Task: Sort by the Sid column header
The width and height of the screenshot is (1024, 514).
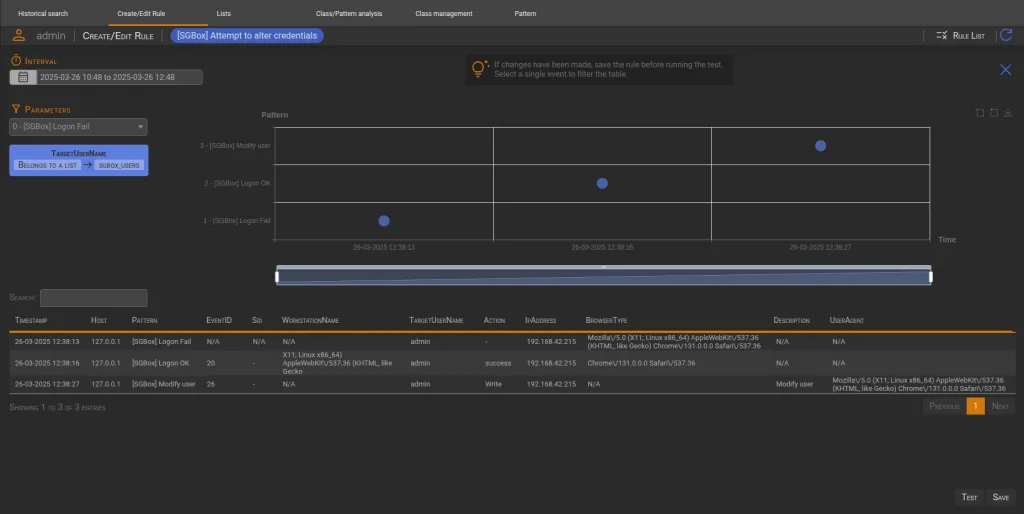Action: [257, 320]
